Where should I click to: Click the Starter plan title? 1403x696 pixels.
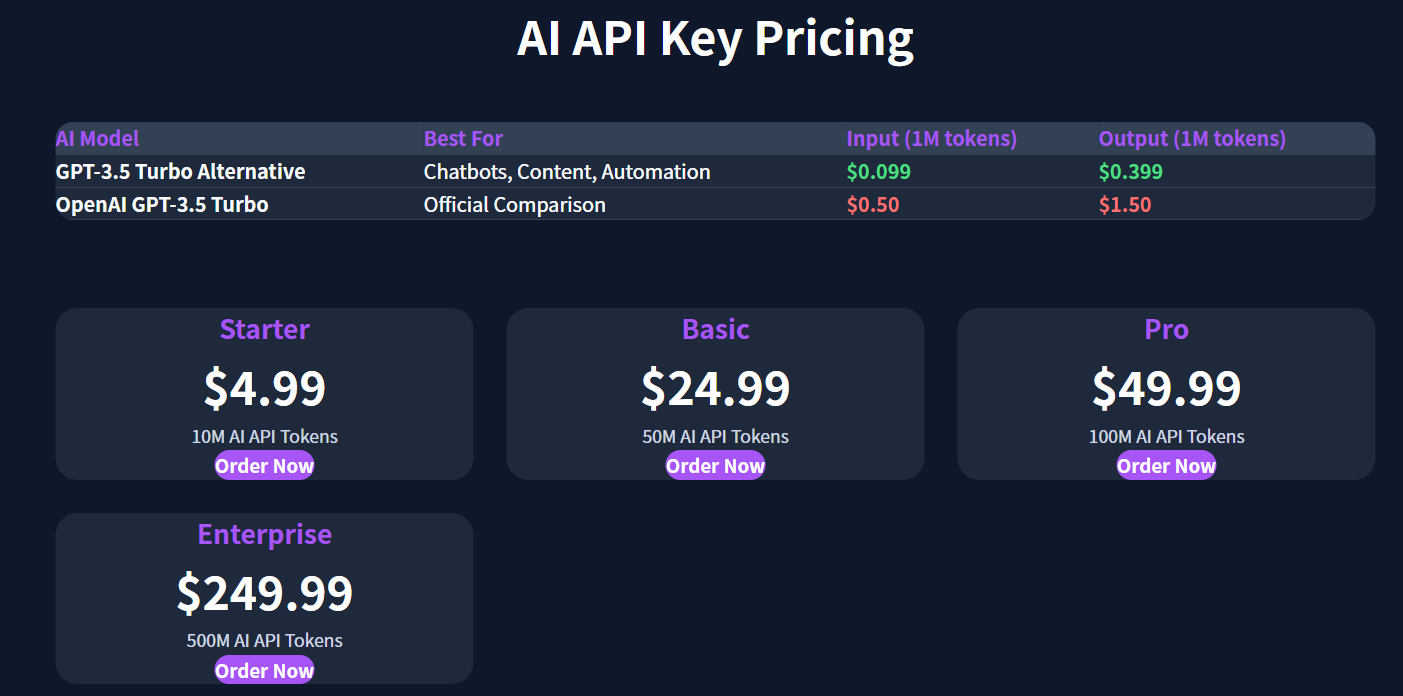[x=264, y=330]
